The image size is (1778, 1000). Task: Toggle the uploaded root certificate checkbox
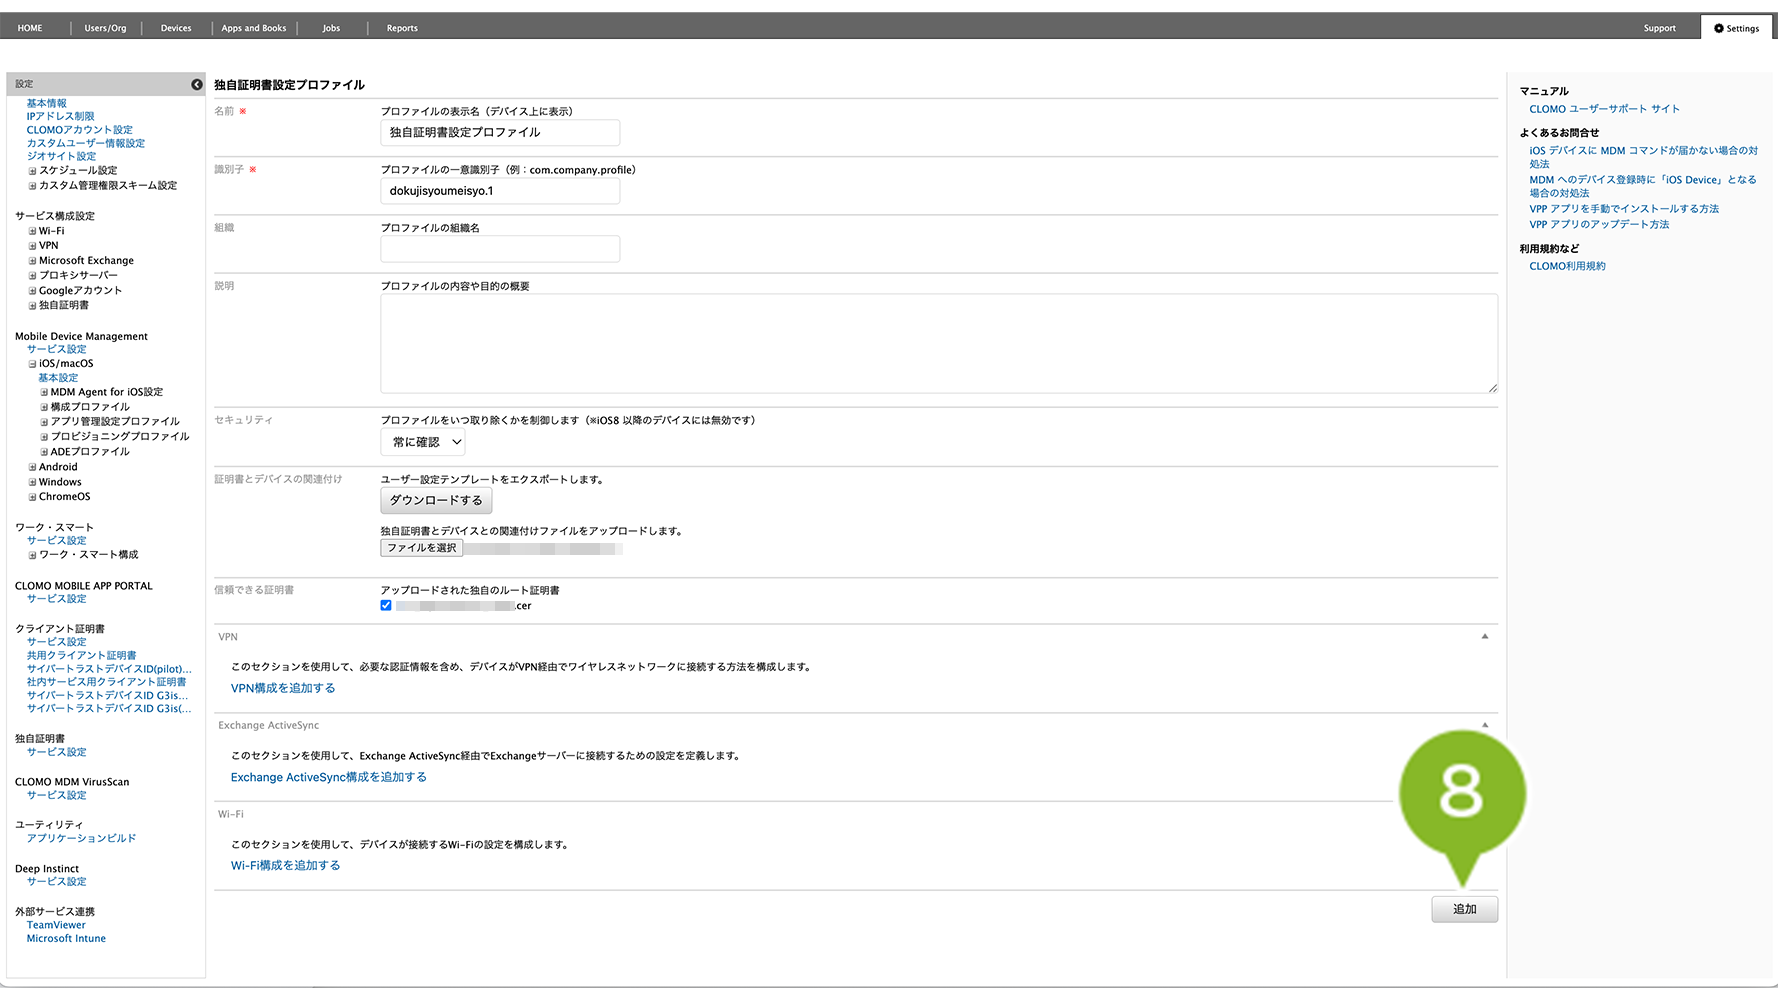(x=386, y=606)
